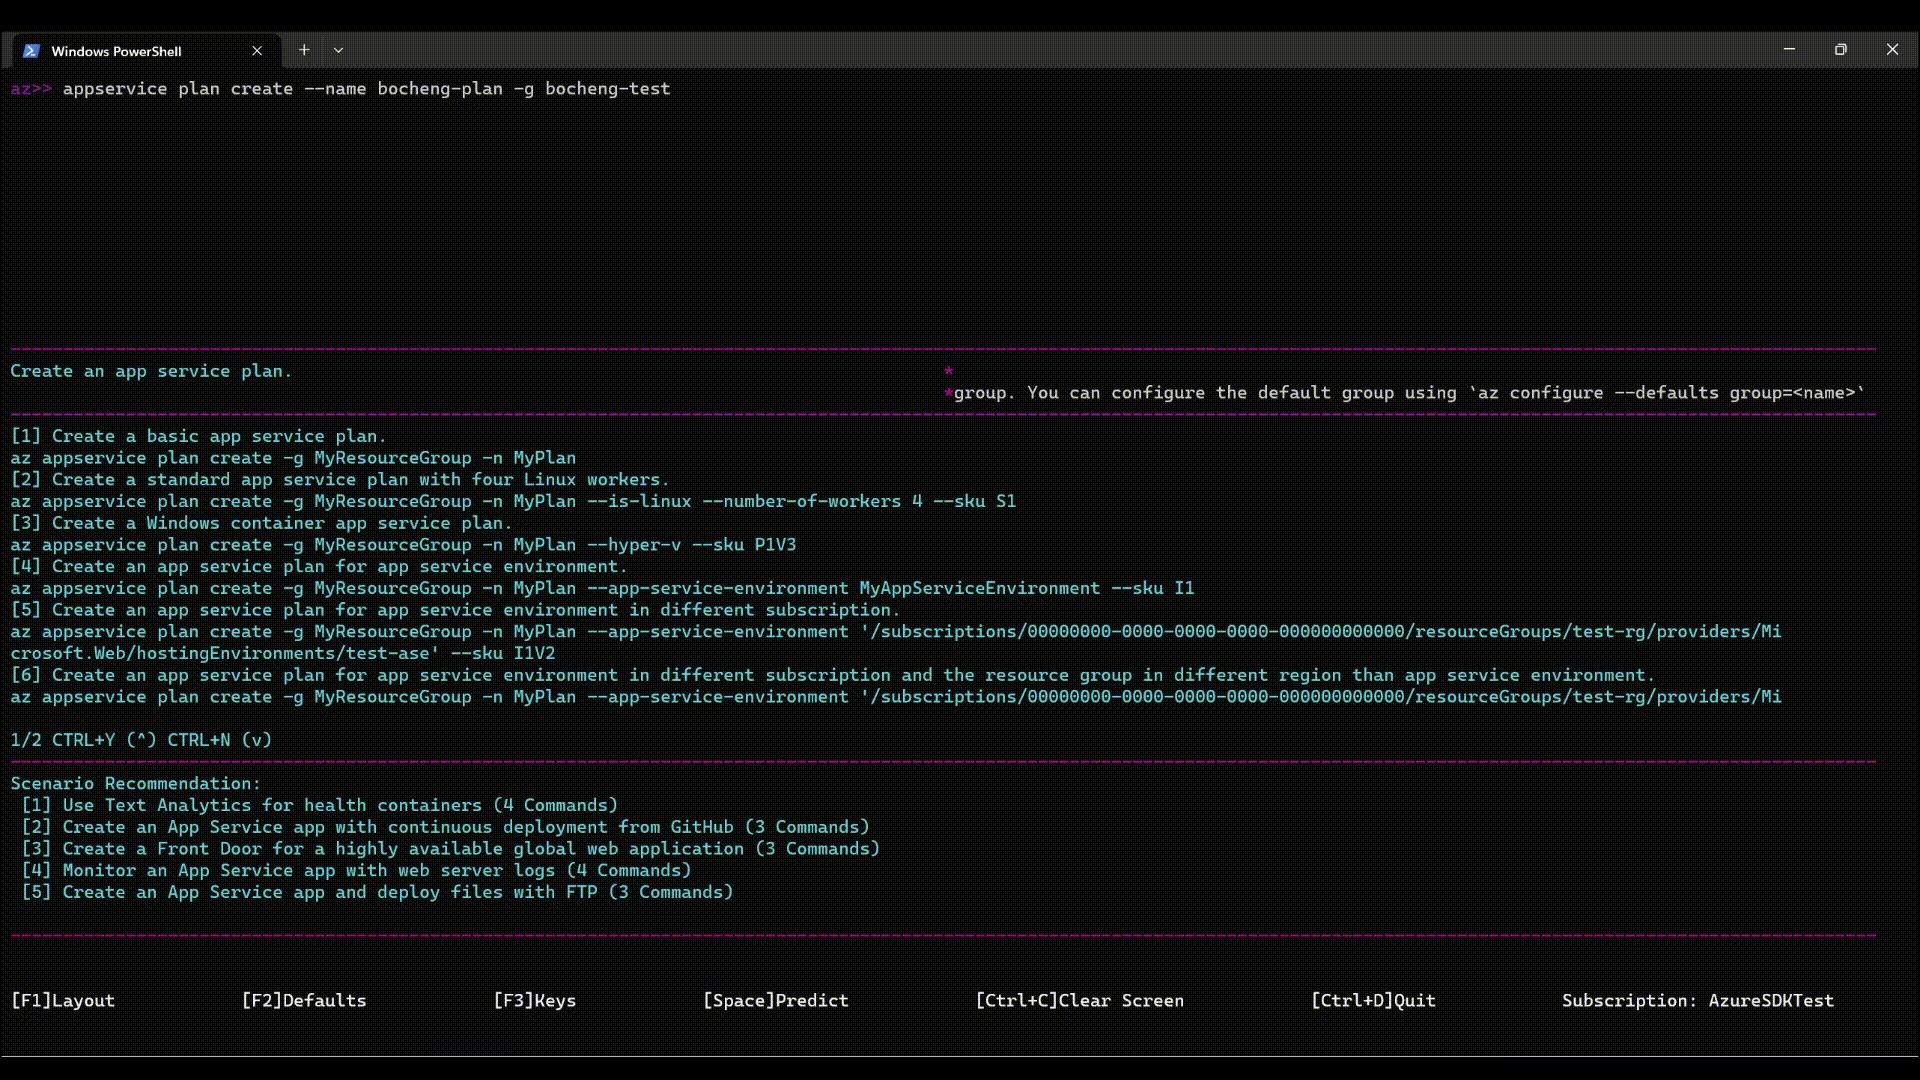The image size is (1920, 1080).
Task: Click the 1/2 CTRL+Y CTRL+N pager text
Action: [x=141, y=740]
